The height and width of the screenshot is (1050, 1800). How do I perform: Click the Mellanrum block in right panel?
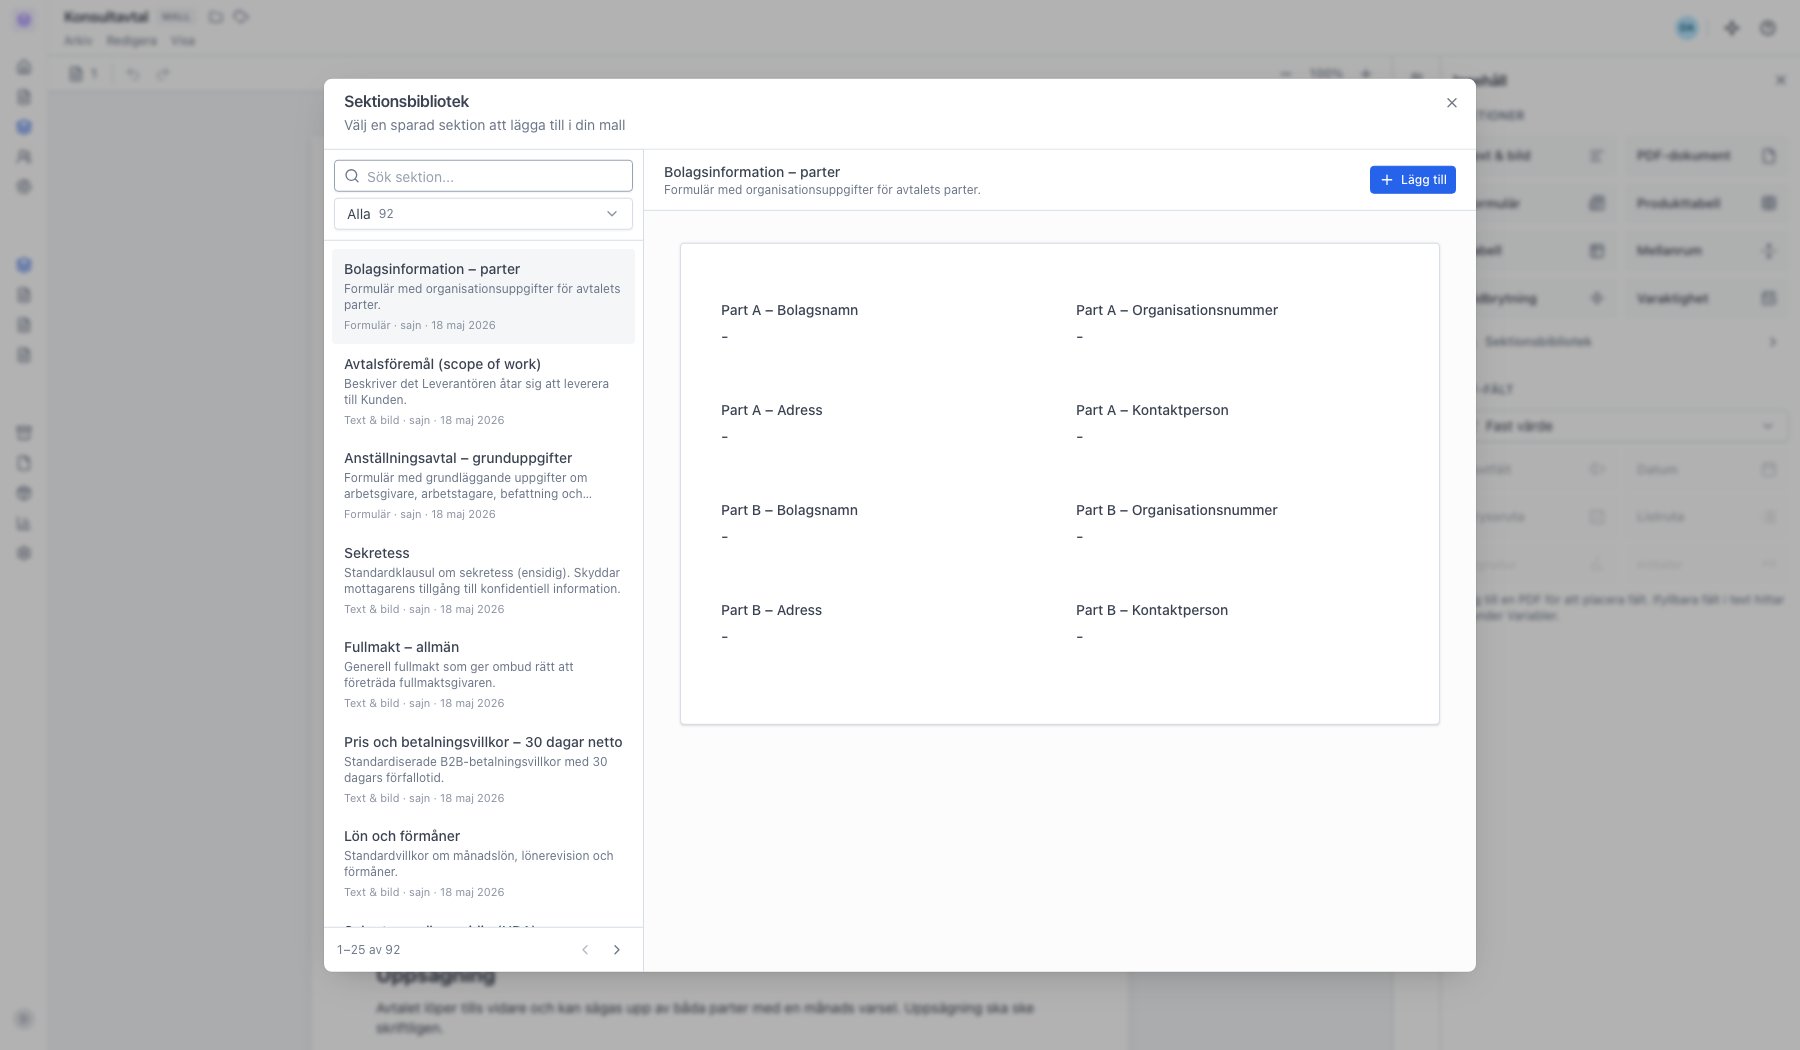tap(1706, 251)
